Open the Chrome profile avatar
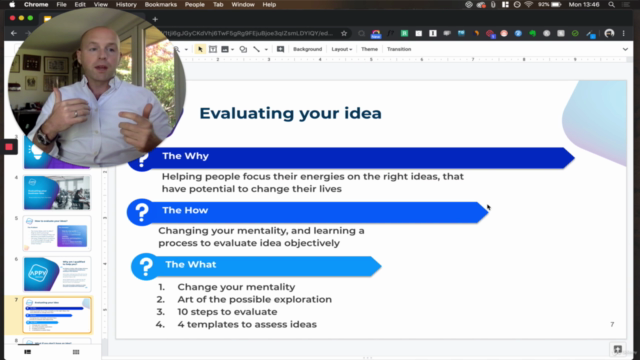 click(609, 33)
